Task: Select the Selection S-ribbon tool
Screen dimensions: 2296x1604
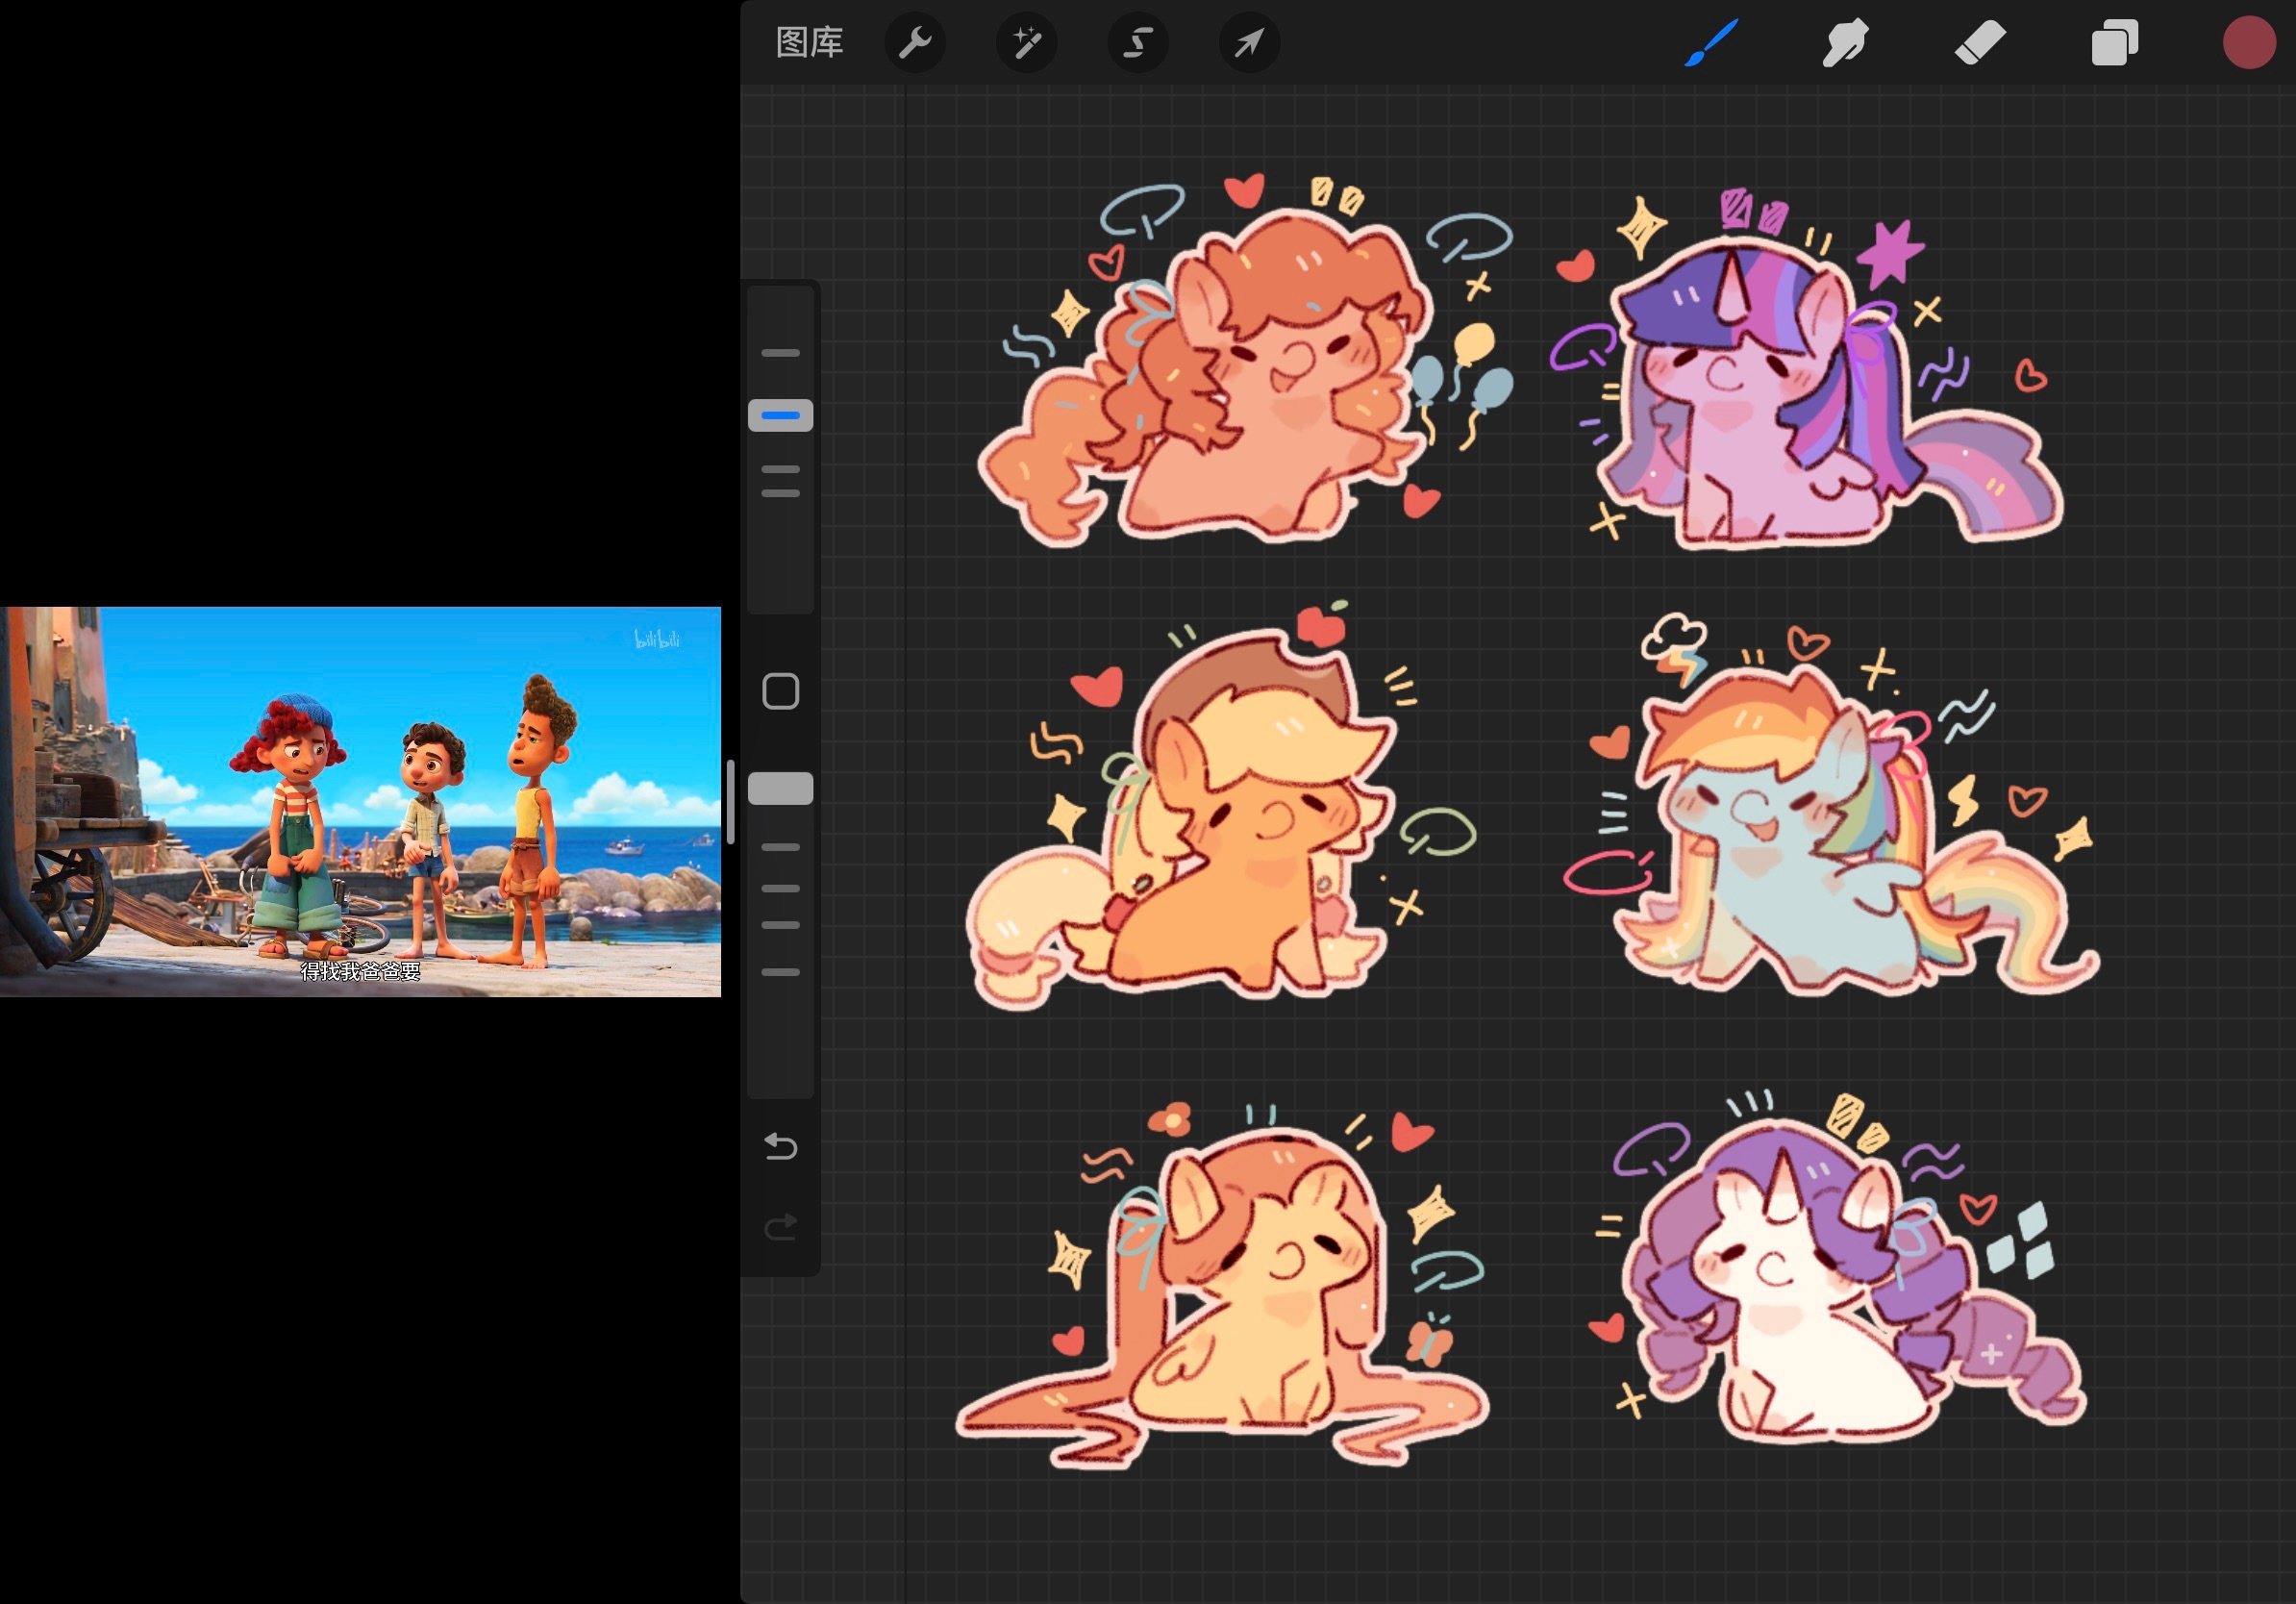Action: pos(1138,42)
